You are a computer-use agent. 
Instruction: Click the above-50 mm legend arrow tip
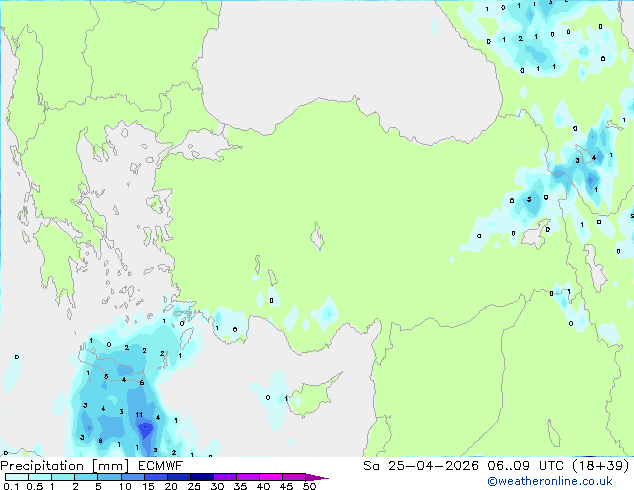[317, 477]
